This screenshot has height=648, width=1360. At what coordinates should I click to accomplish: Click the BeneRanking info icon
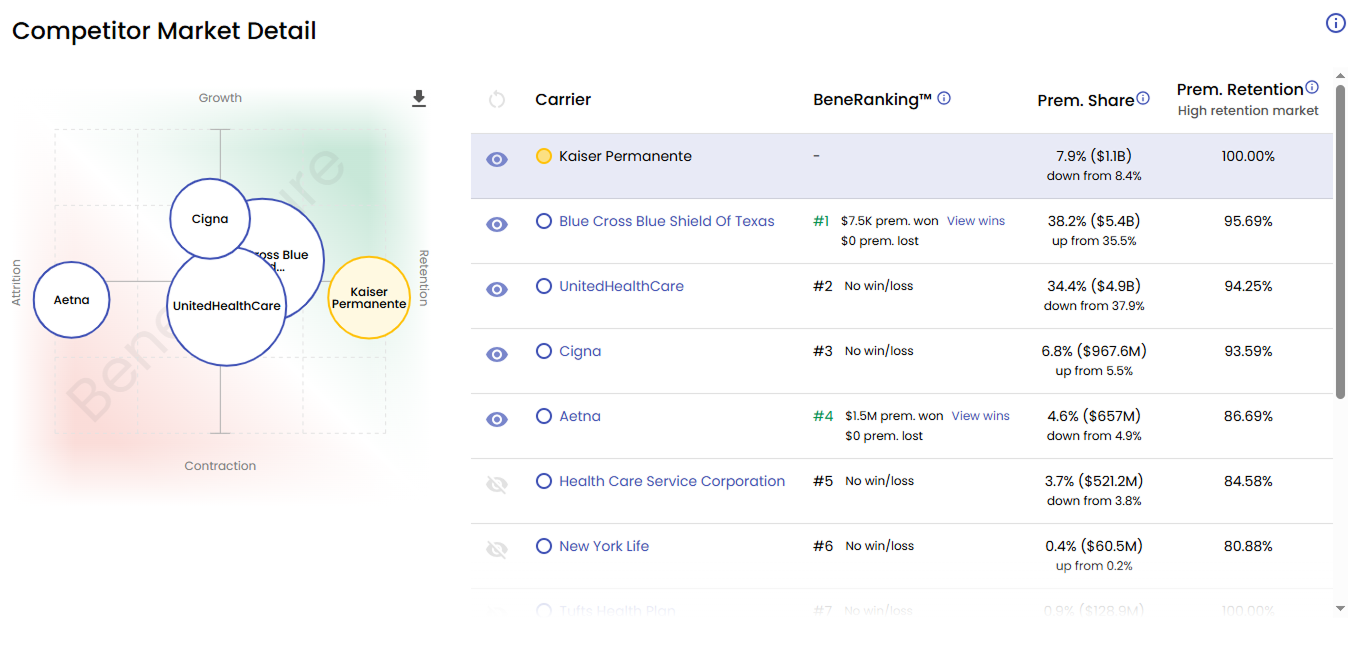pos(945,98)
